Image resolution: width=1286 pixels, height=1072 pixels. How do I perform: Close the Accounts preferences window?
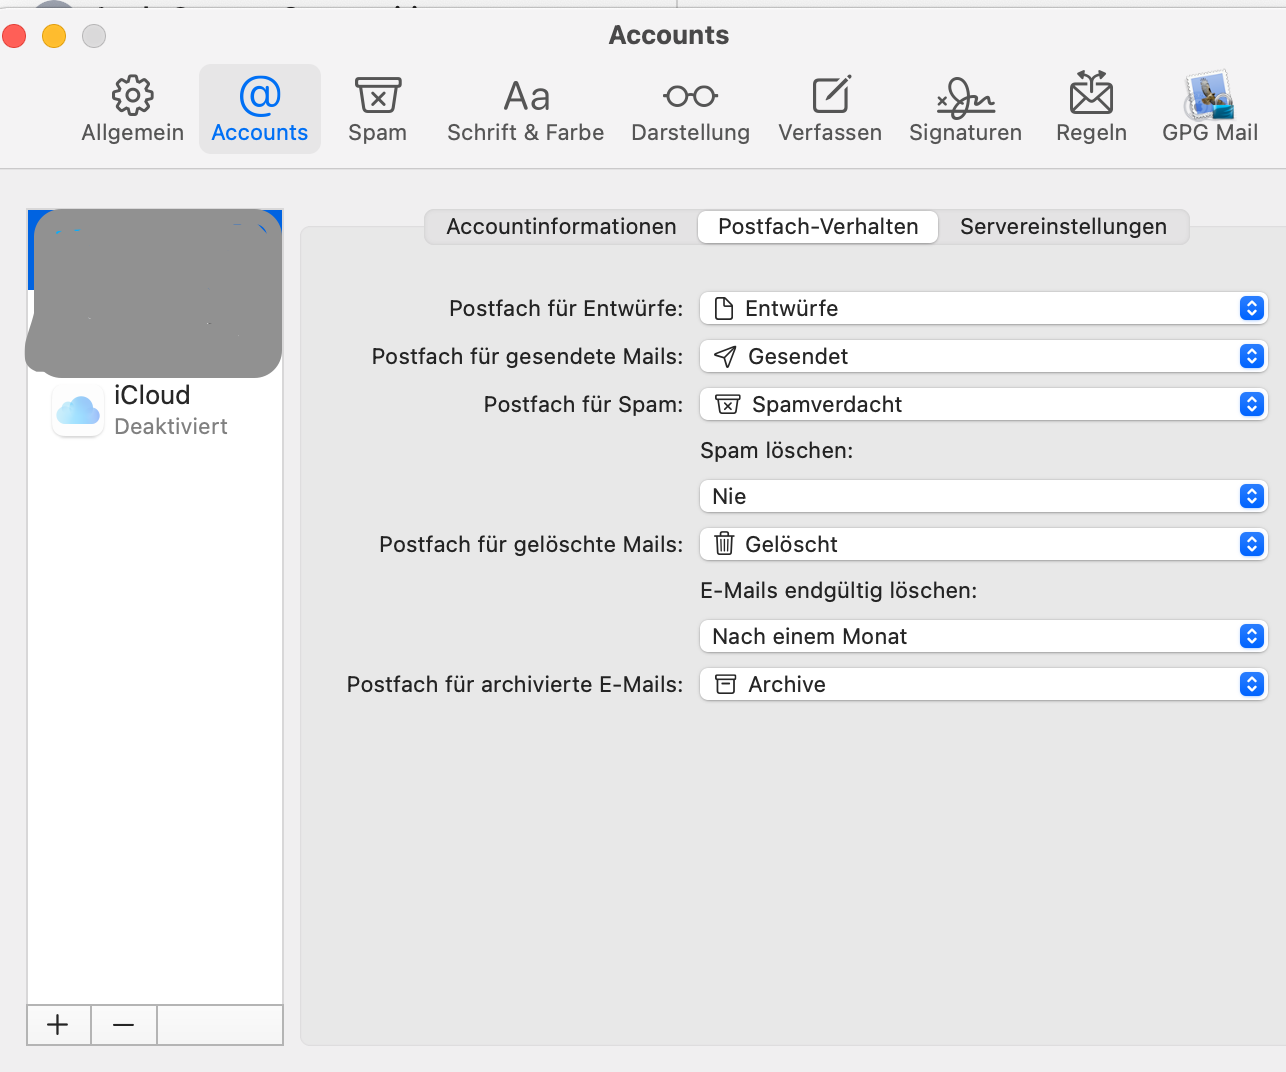[14, 36]
